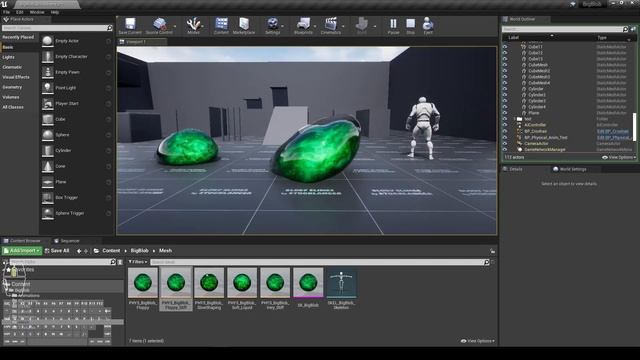Click the Content Browser lock icon
Image resolution: width=640 pixels, height=360 pixels.
pos(493,251)
